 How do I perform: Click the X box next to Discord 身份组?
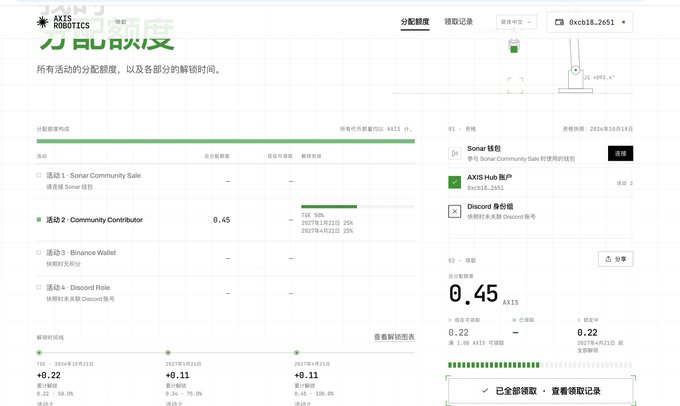coord(454,211)
